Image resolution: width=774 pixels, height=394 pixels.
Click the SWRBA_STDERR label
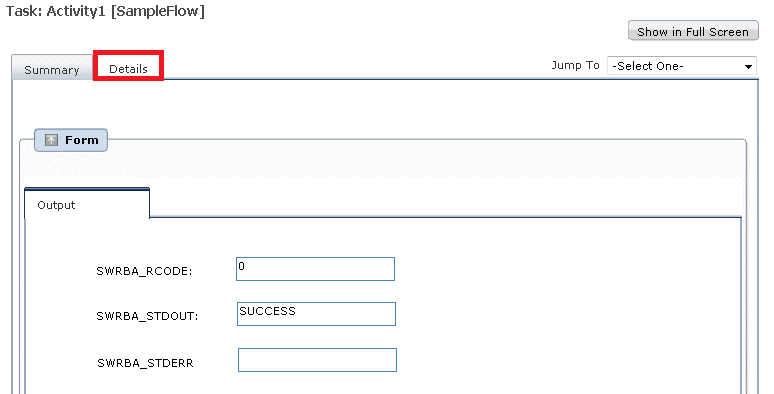point(145,363)
